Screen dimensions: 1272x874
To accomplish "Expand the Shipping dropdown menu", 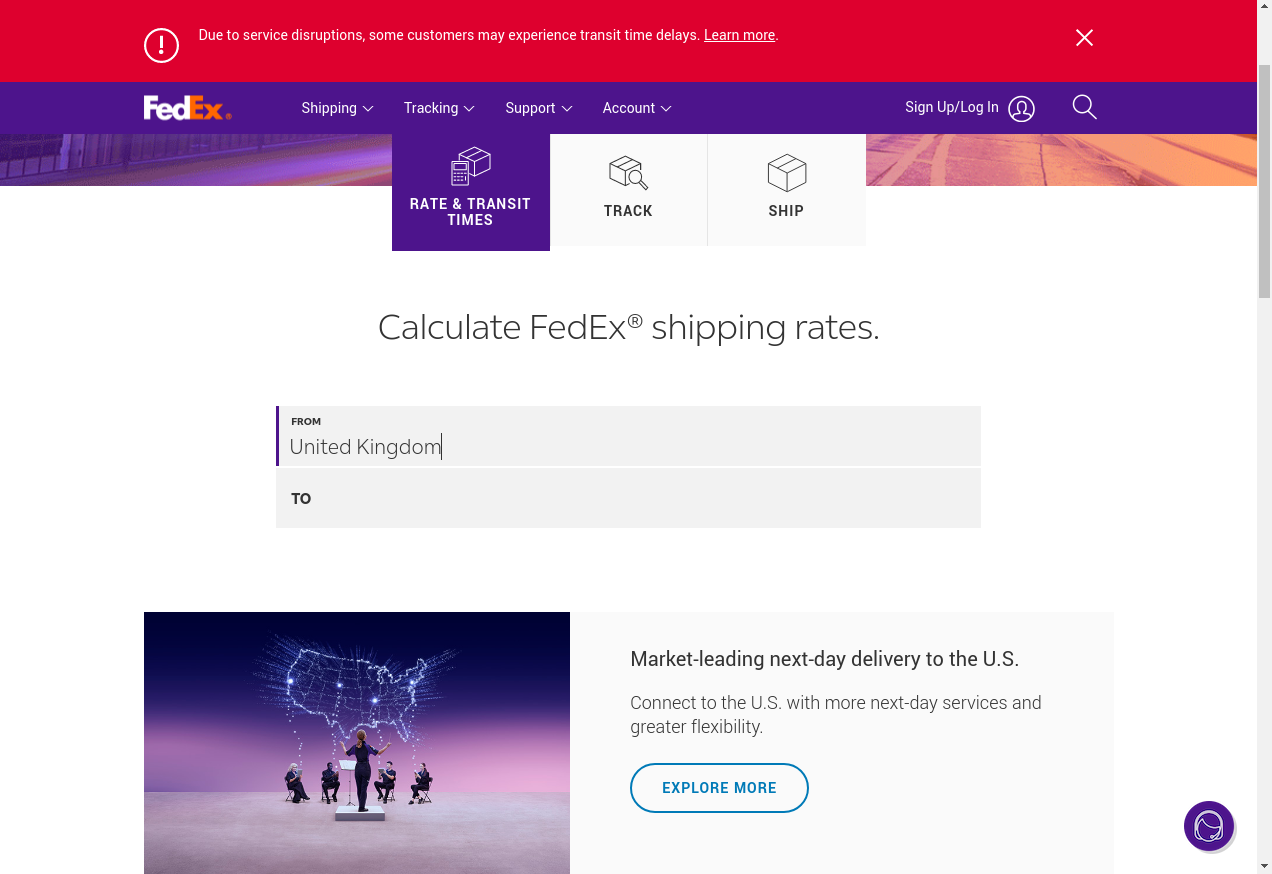I will [337, 108].
